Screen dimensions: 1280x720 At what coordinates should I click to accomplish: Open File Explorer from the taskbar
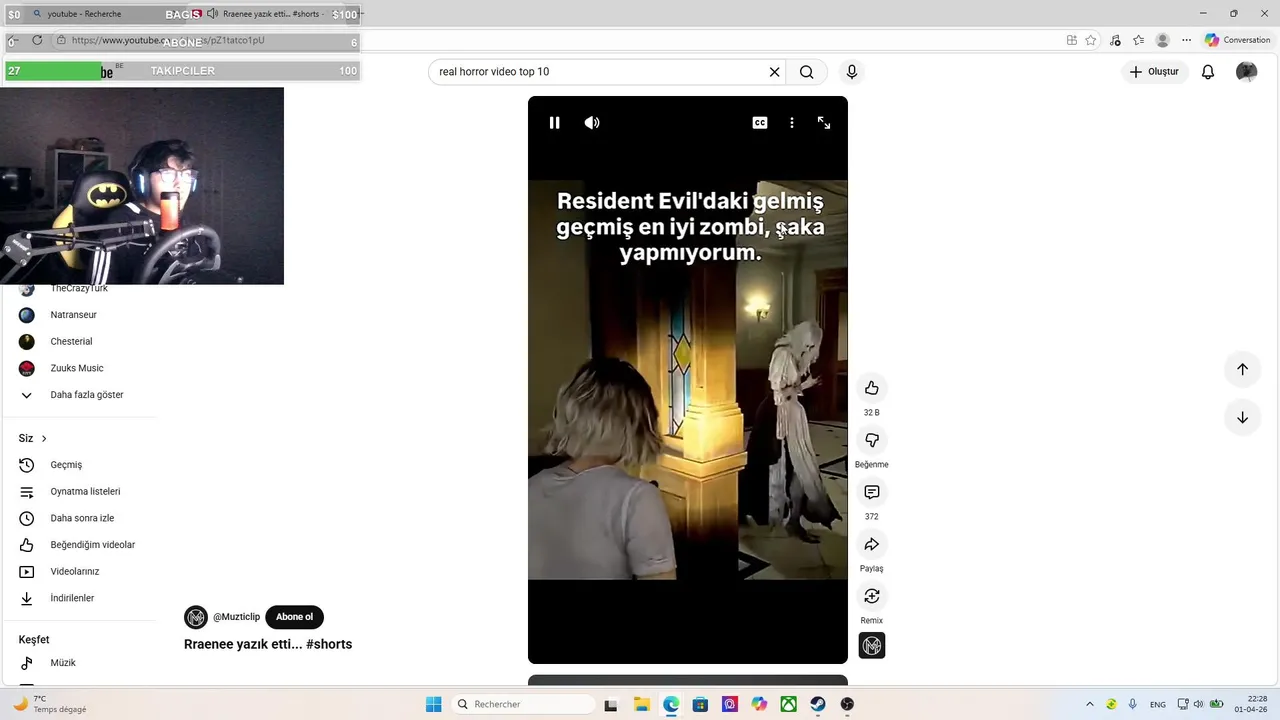click(641, 704)
